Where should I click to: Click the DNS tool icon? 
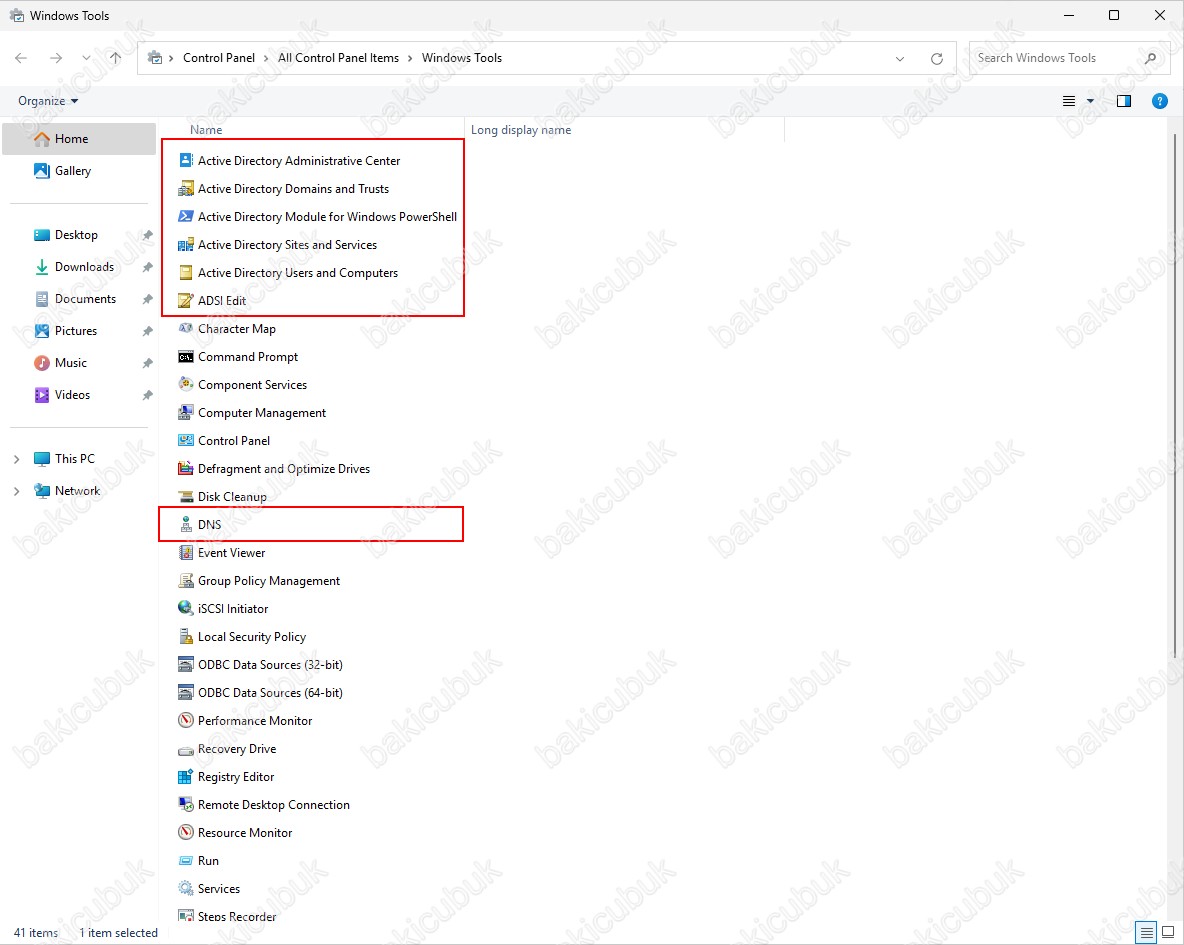[186, 524]
